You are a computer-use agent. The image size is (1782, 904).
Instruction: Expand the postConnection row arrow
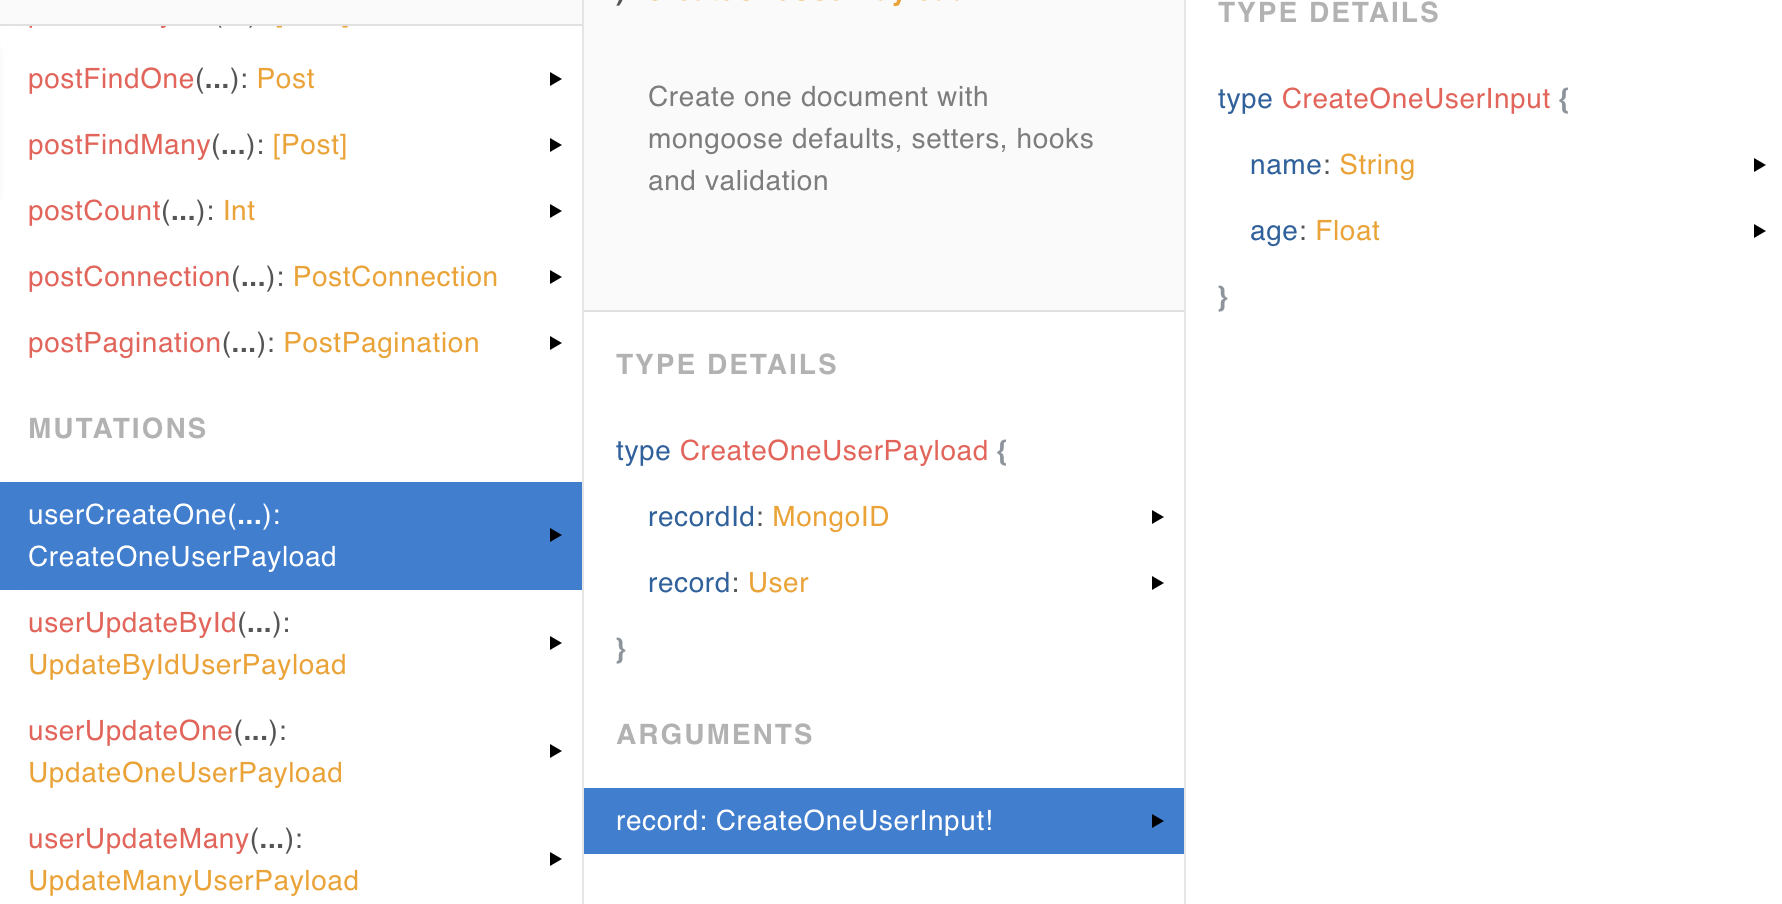[556, 277]
